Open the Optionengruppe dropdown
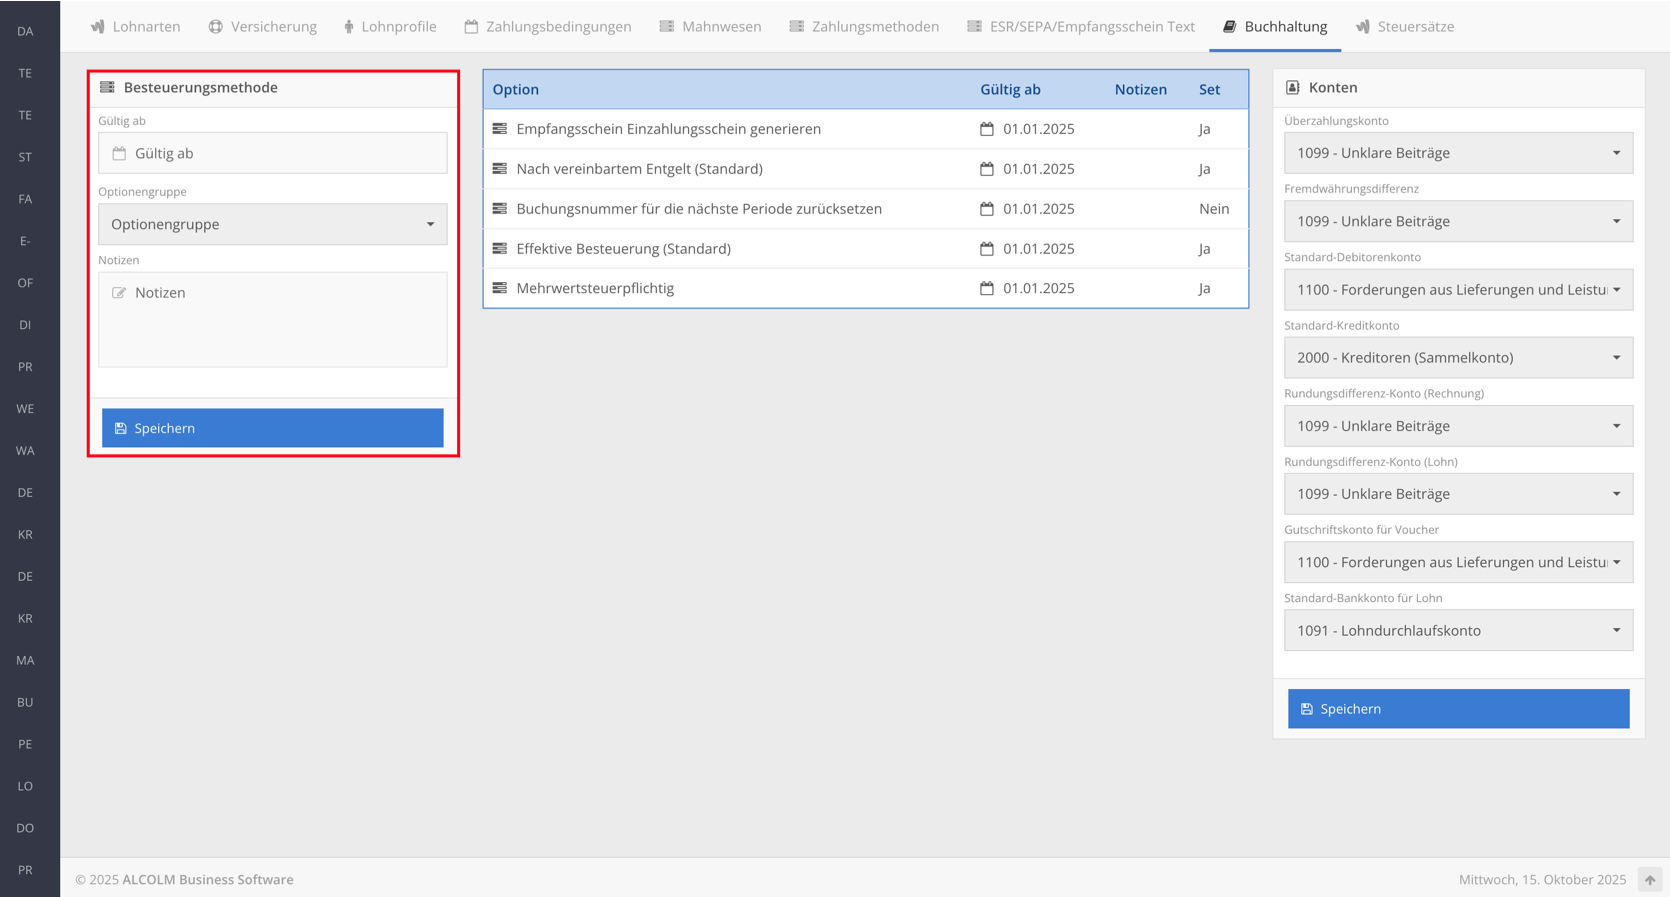The width and height of the screenshot is (1670, 897). pos(272,224)
